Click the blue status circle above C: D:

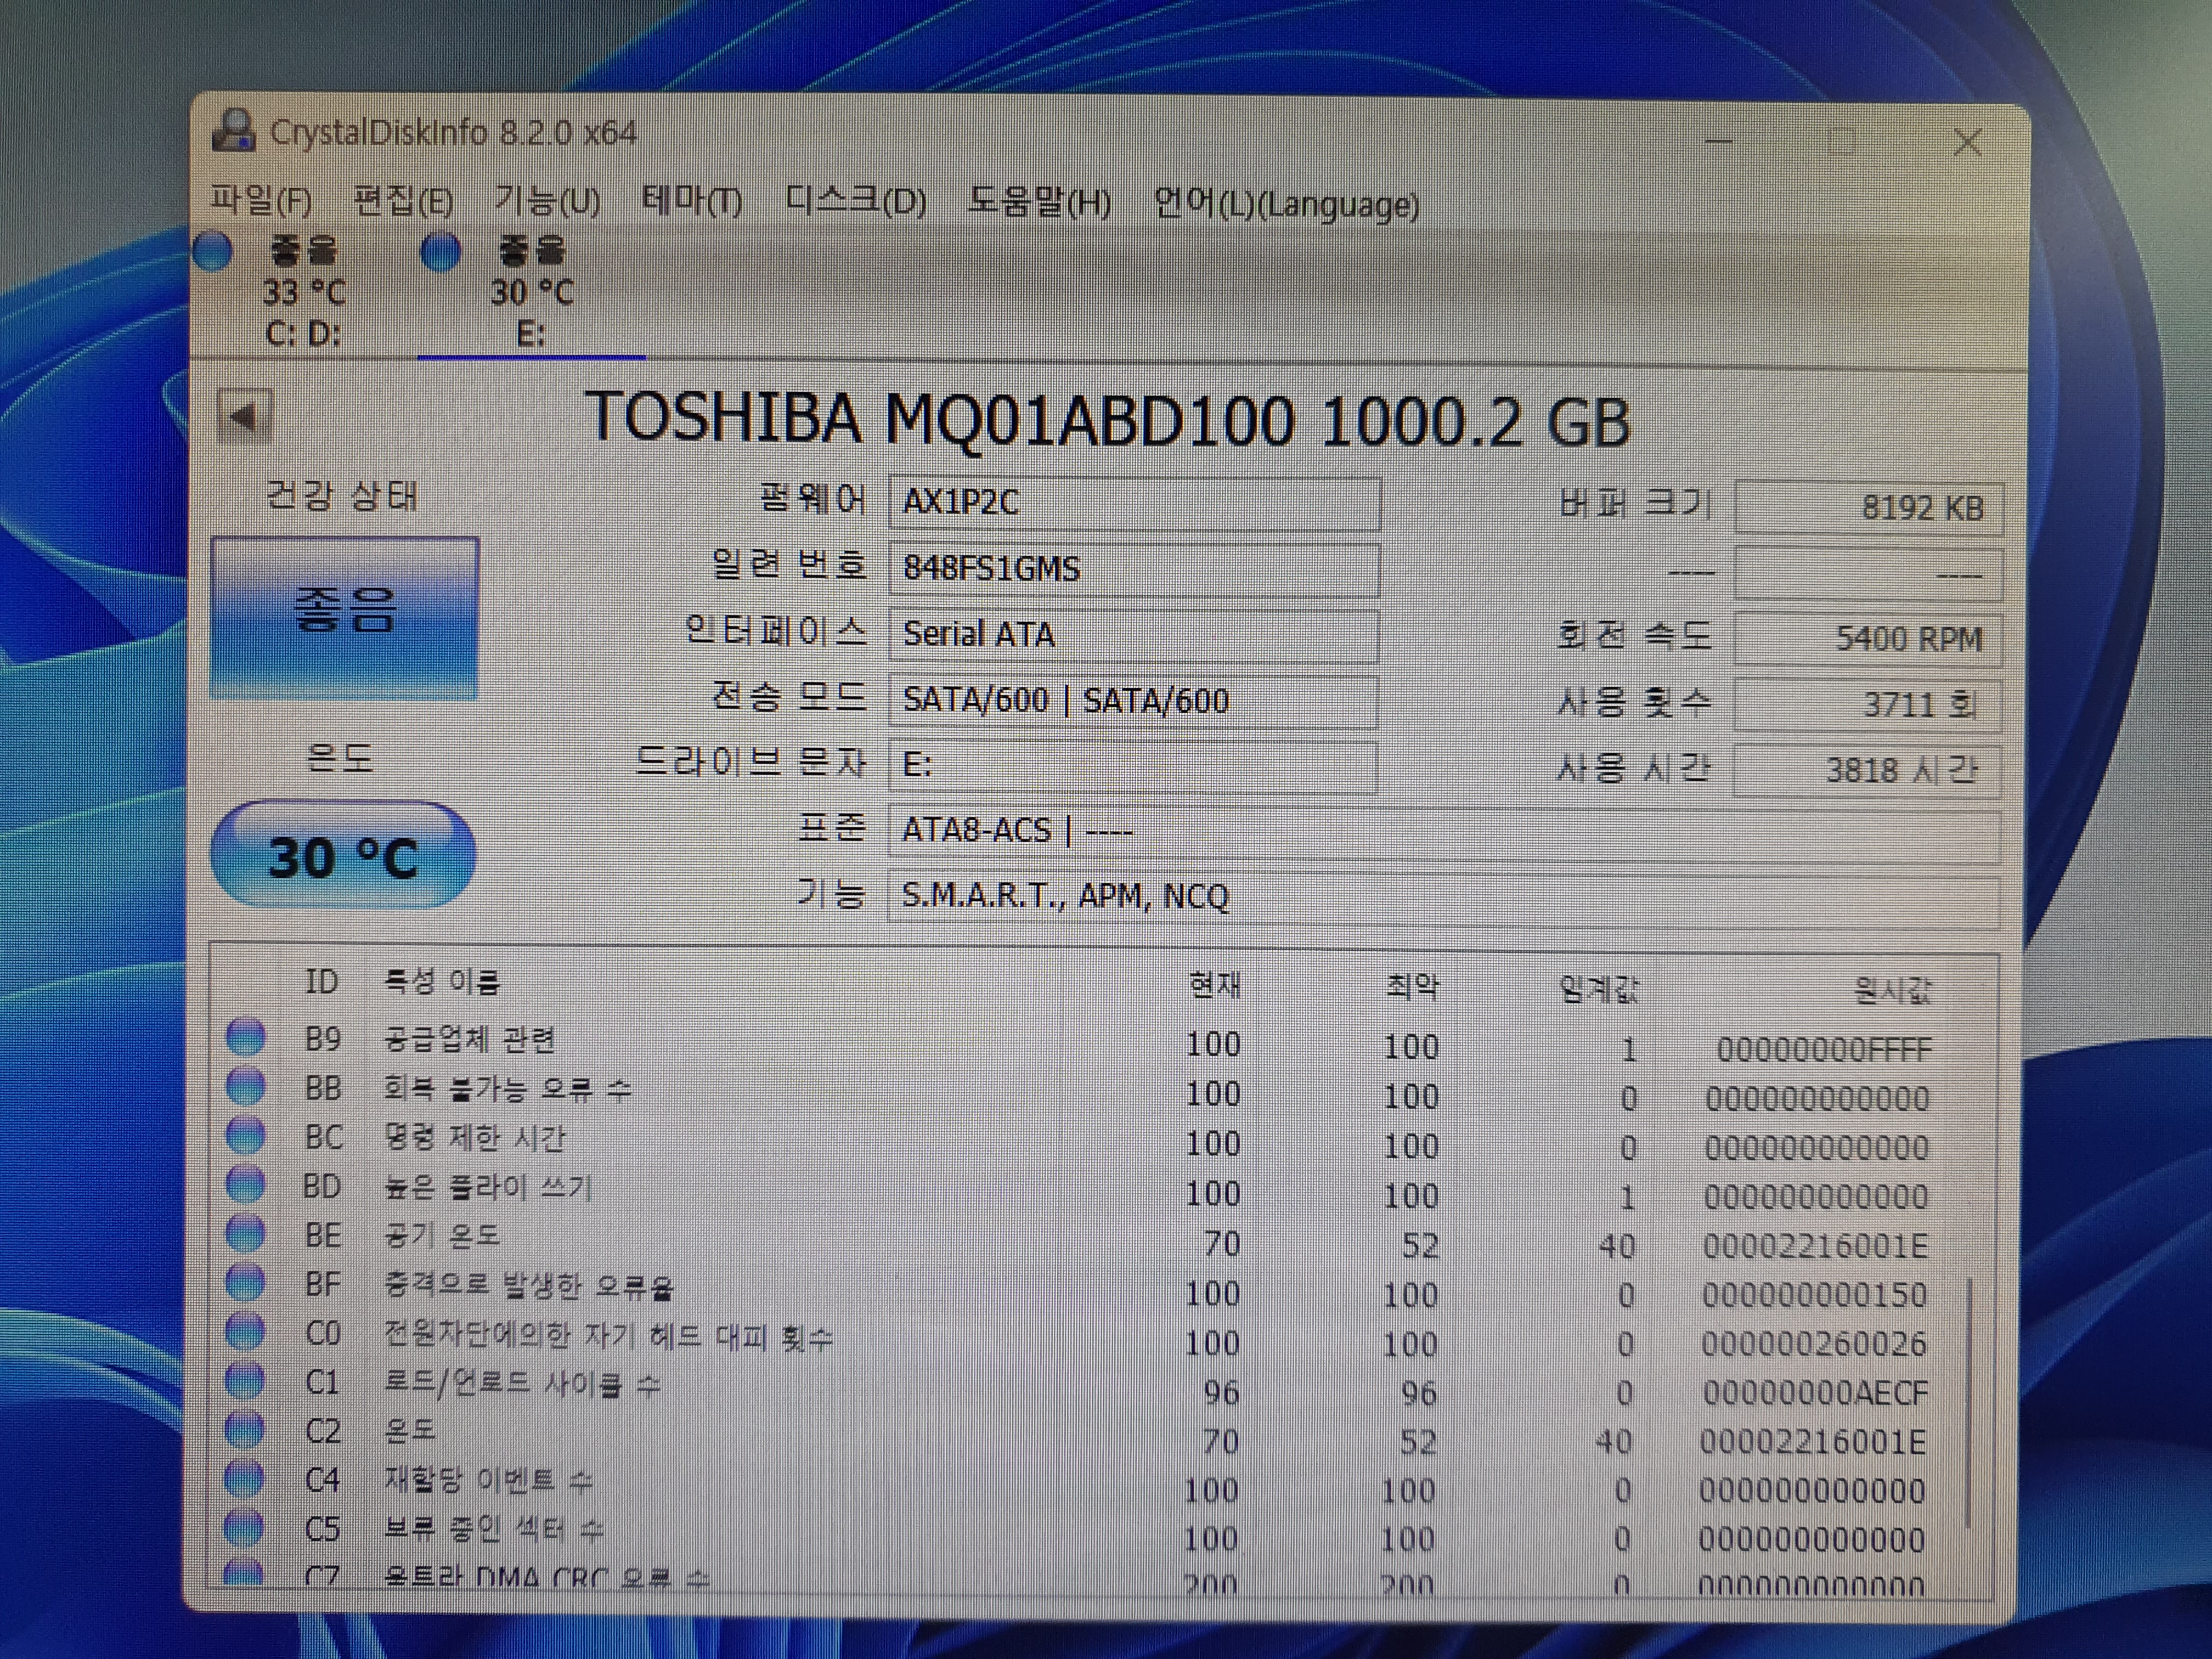click(x=213, y=251)
